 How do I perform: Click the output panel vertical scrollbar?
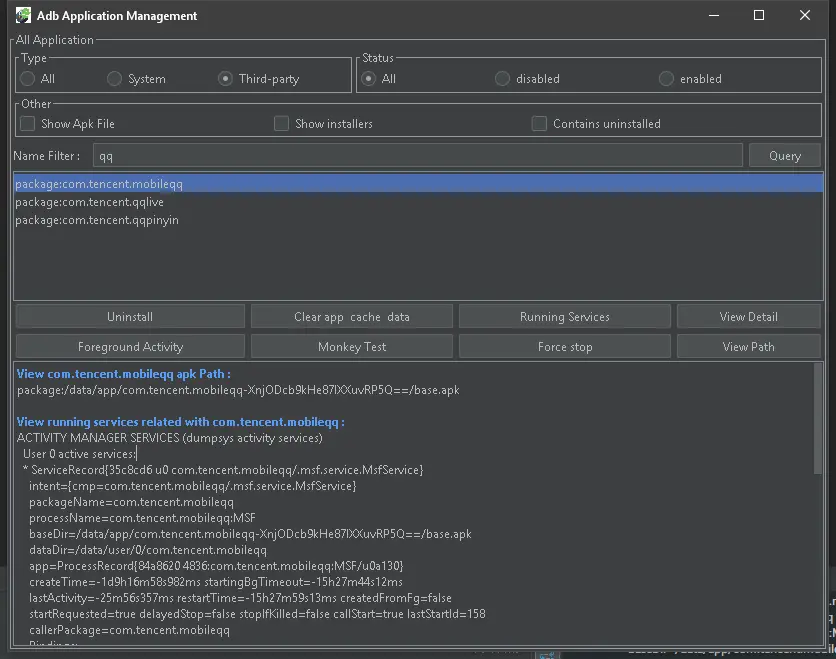point(818,419)
